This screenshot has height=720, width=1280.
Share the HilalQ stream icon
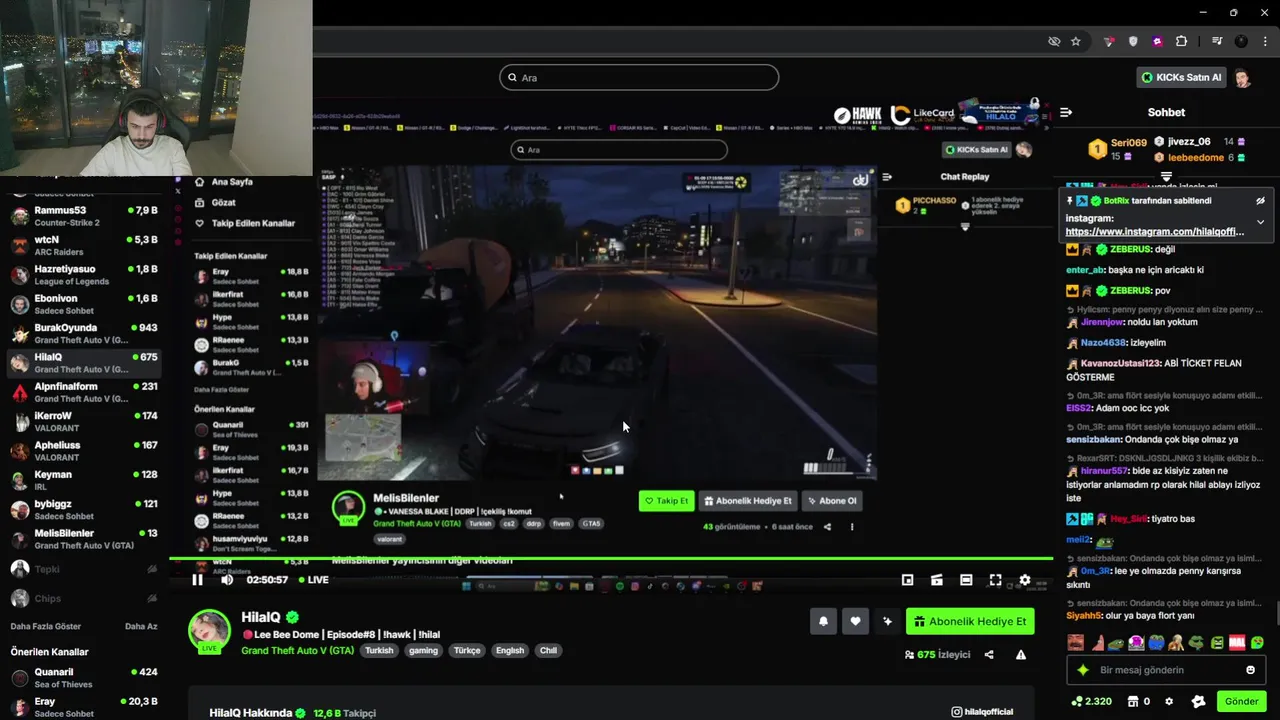[x=989, y=655]
